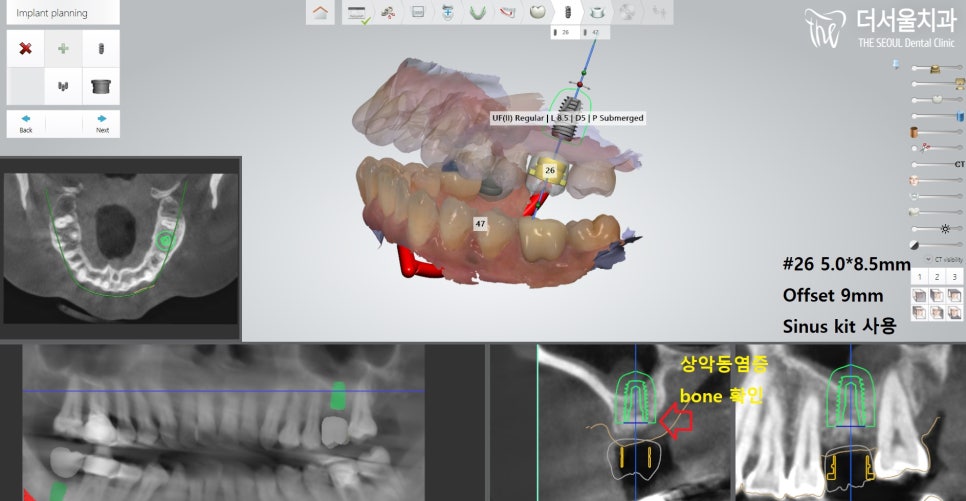Open the sleeve workflow step
Image resolution: width=966 pixels, height=501 pixels.
click(x=597, y=12)
